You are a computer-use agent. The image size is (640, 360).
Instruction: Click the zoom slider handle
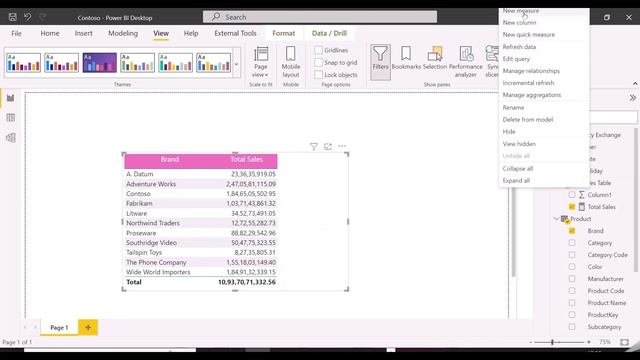click(552, 342)
